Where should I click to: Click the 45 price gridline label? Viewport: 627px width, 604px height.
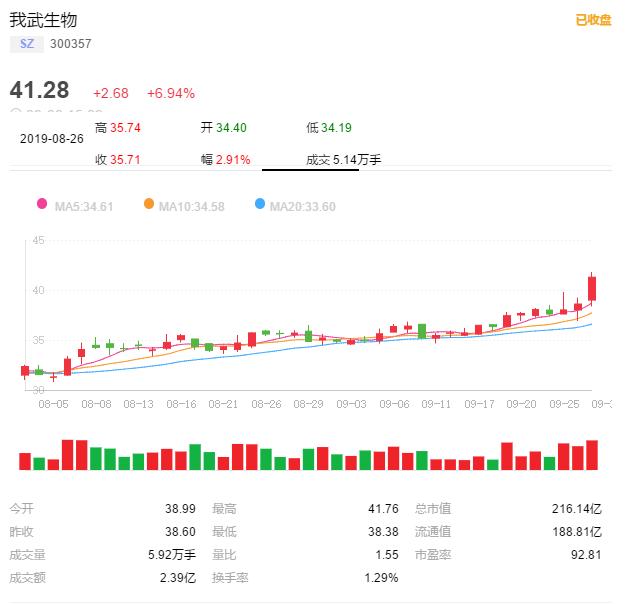click(x=40, y=240)
